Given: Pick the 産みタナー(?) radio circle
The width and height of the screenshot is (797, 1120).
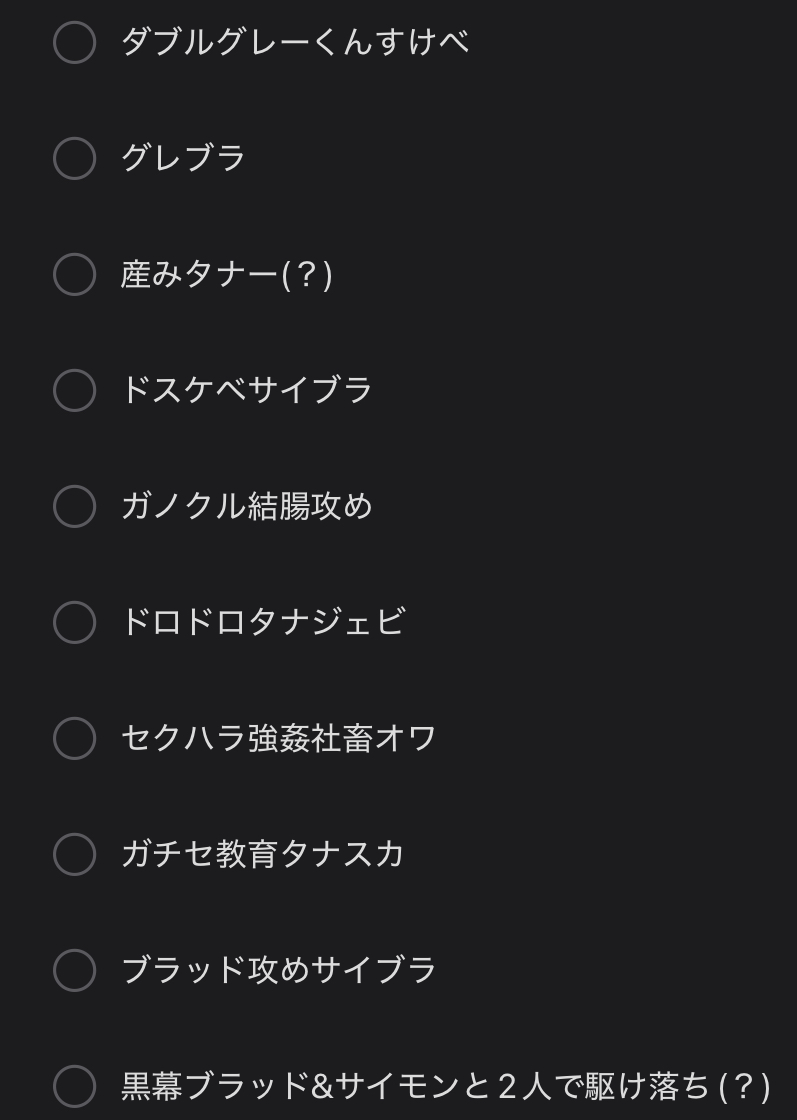Looking at the screenshot, I should click(74, 274).
